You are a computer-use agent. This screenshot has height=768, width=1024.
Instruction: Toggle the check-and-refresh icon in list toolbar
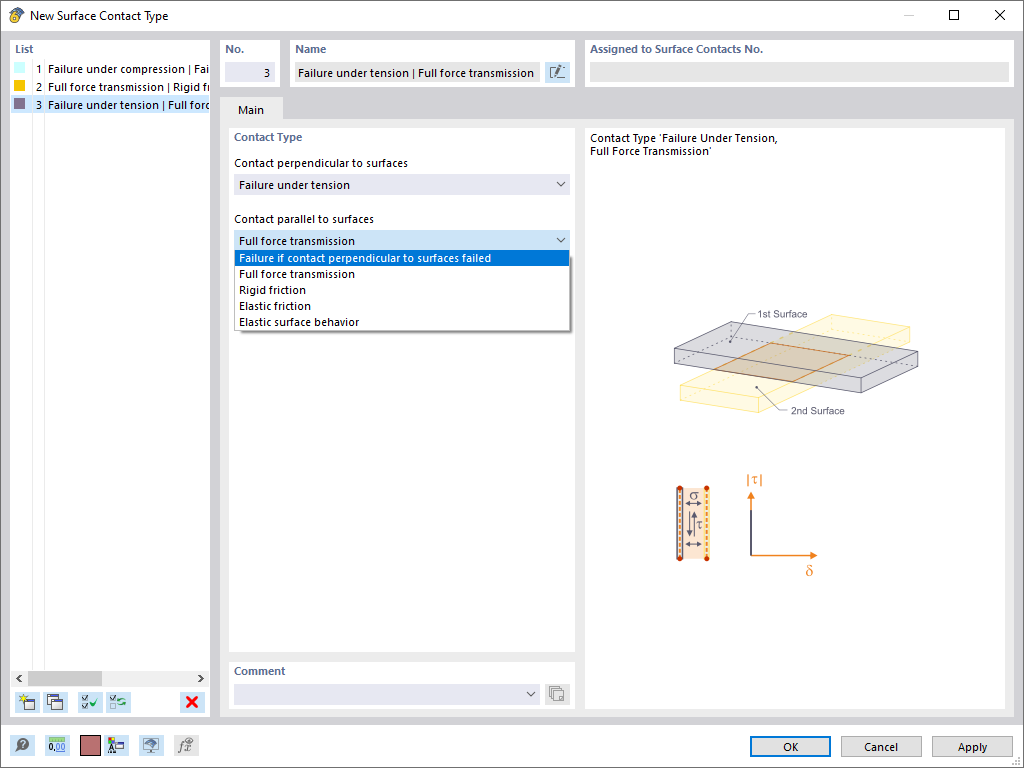point(118,702)
